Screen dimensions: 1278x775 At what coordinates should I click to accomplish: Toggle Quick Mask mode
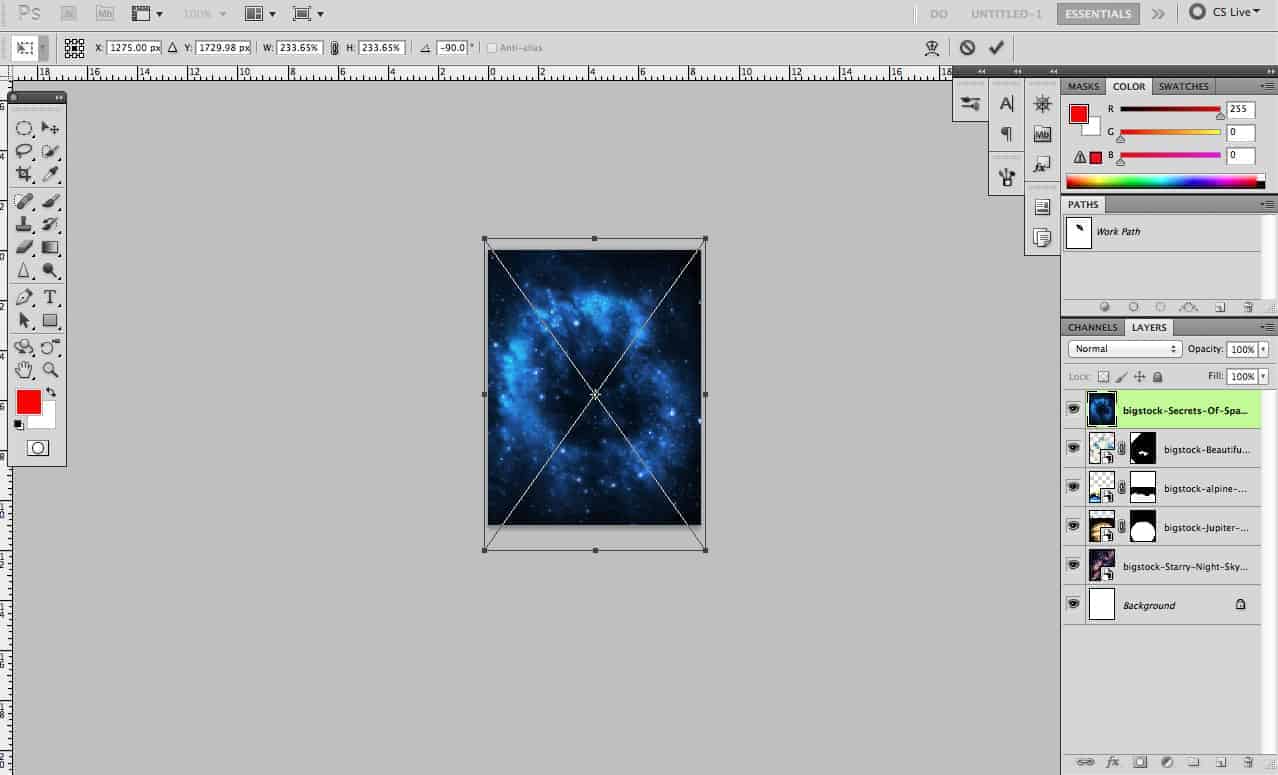pos(38,448)
